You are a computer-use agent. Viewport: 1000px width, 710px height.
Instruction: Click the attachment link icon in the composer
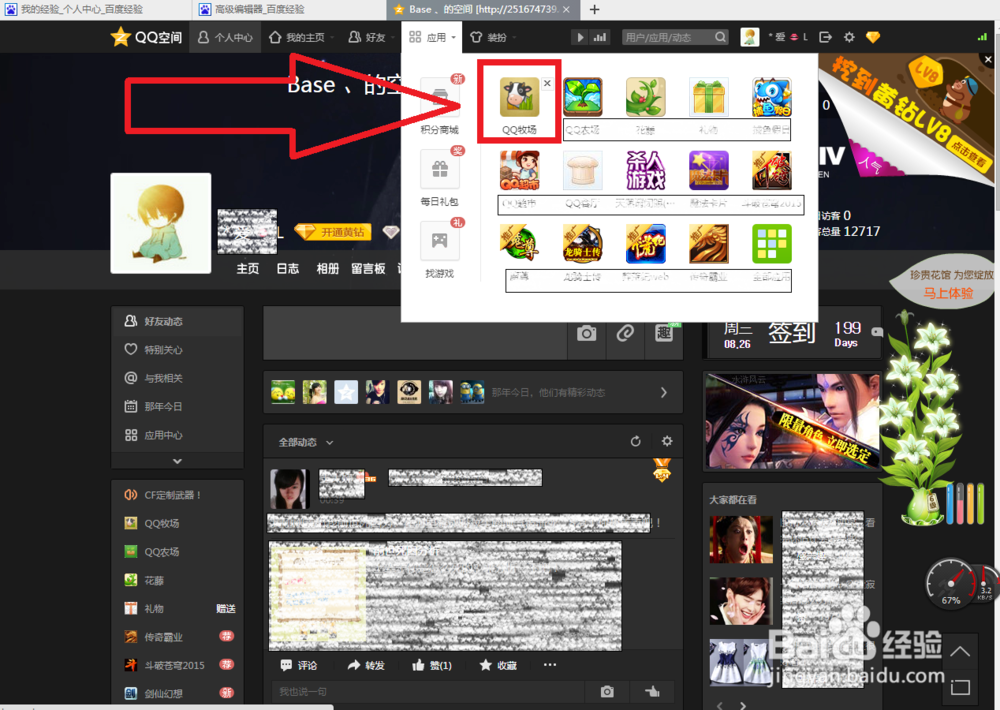(625, 333)
